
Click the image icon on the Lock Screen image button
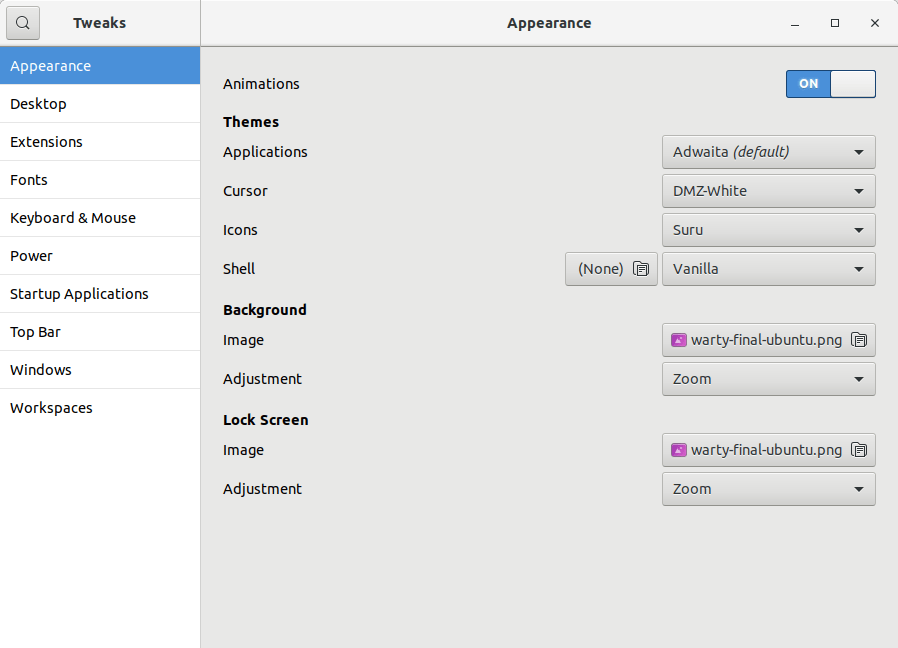click(x=679, y=450)
